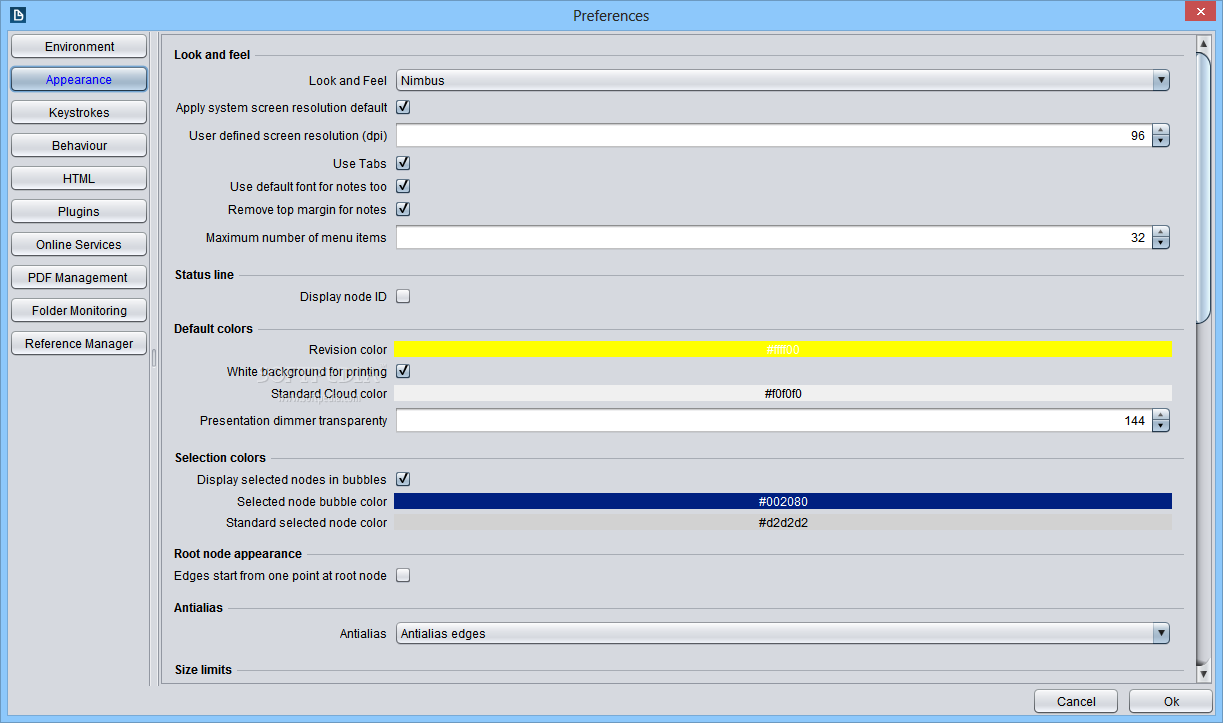This screenshot has width=1223, height=723.
Task: Click the scrollbar up arrow
Action: tap(1204, 43)
